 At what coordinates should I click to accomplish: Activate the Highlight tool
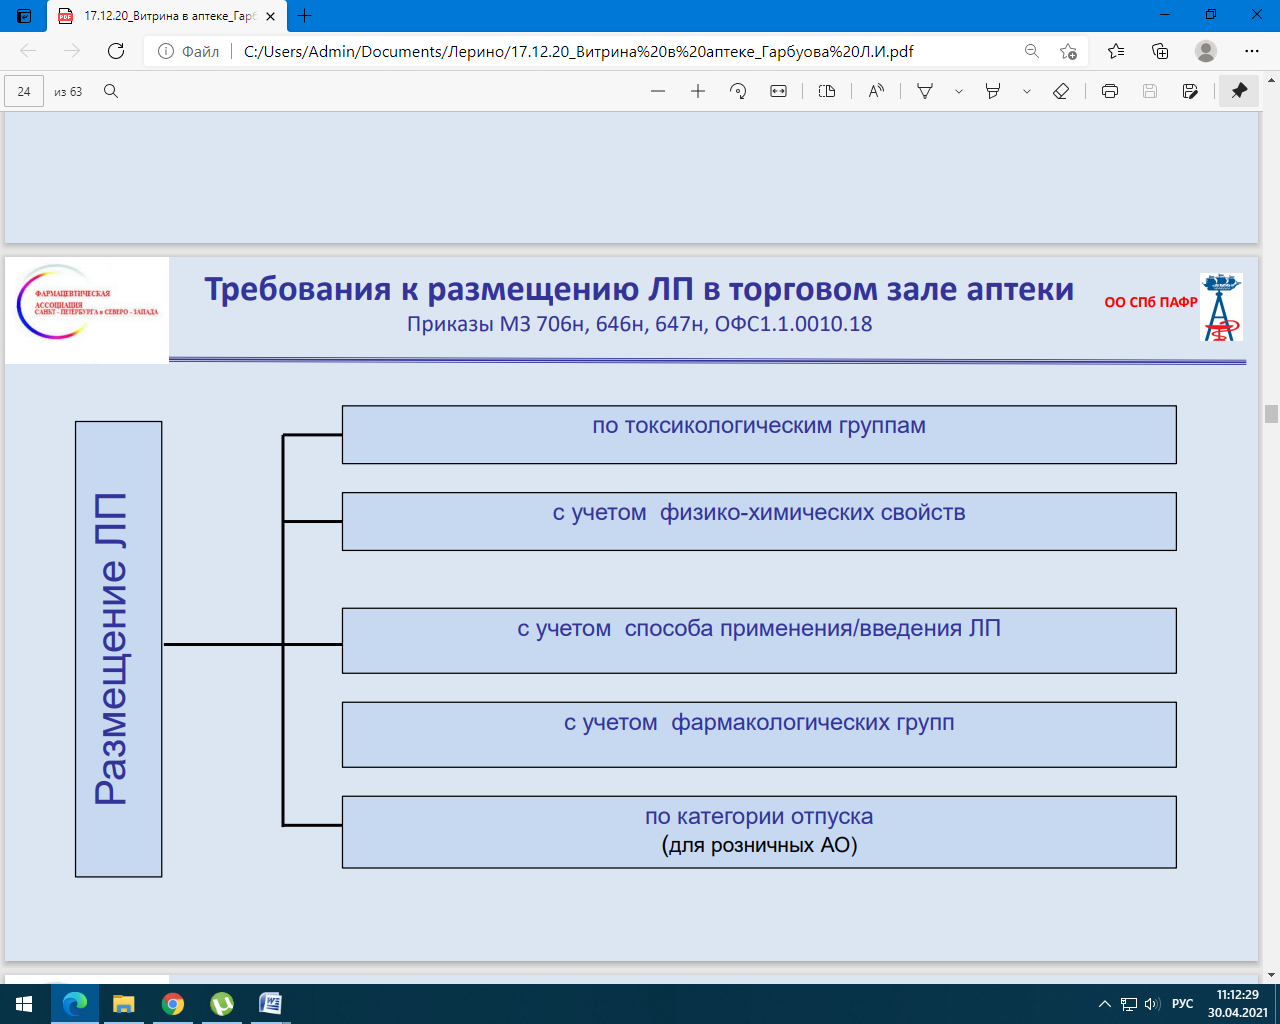[x=993, y=91]
